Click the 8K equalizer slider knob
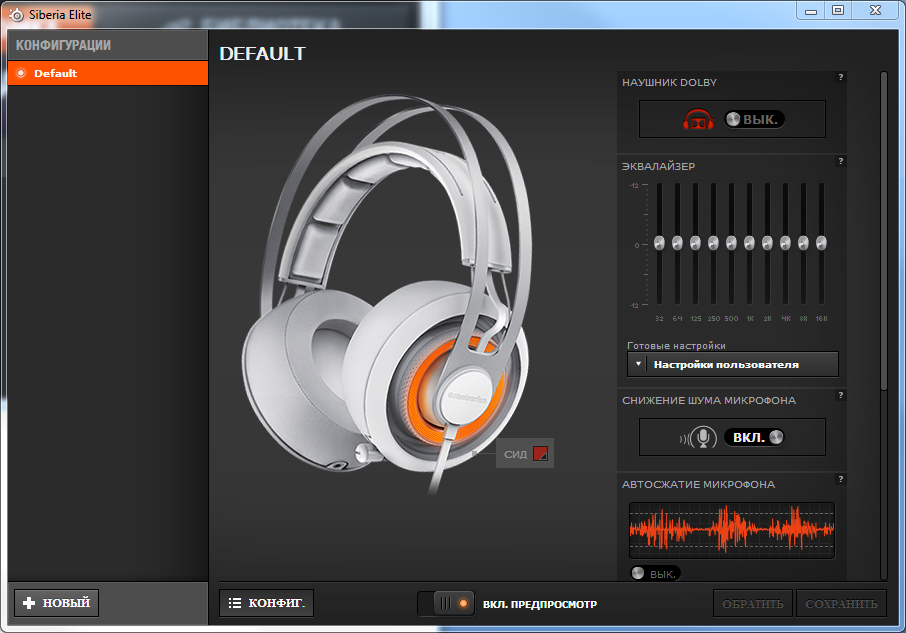This screenshot has width=906, height=633. pos(803,243)
